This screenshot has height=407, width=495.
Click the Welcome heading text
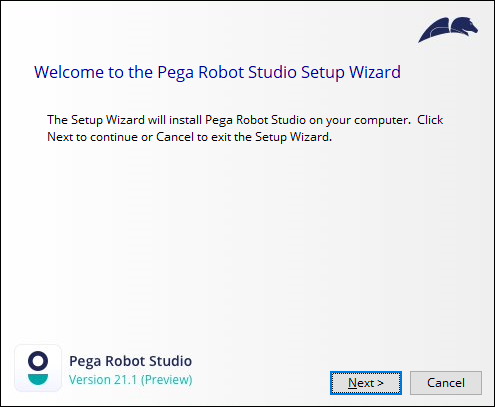217,73
